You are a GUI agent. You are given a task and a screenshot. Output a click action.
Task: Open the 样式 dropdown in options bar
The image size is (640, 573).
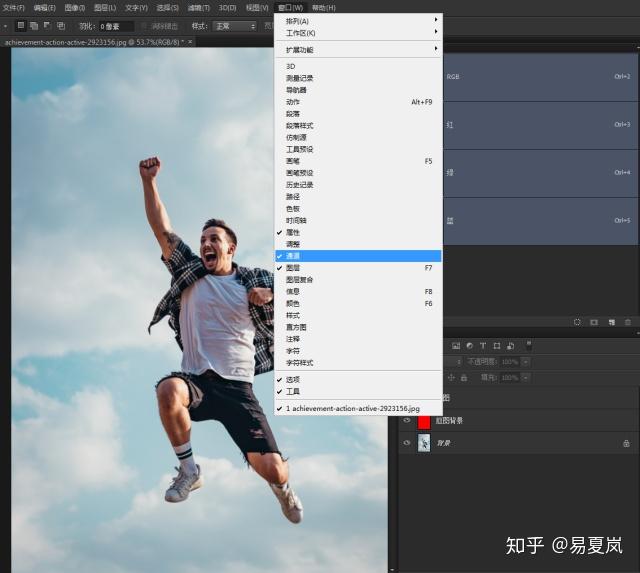[235, 26]
